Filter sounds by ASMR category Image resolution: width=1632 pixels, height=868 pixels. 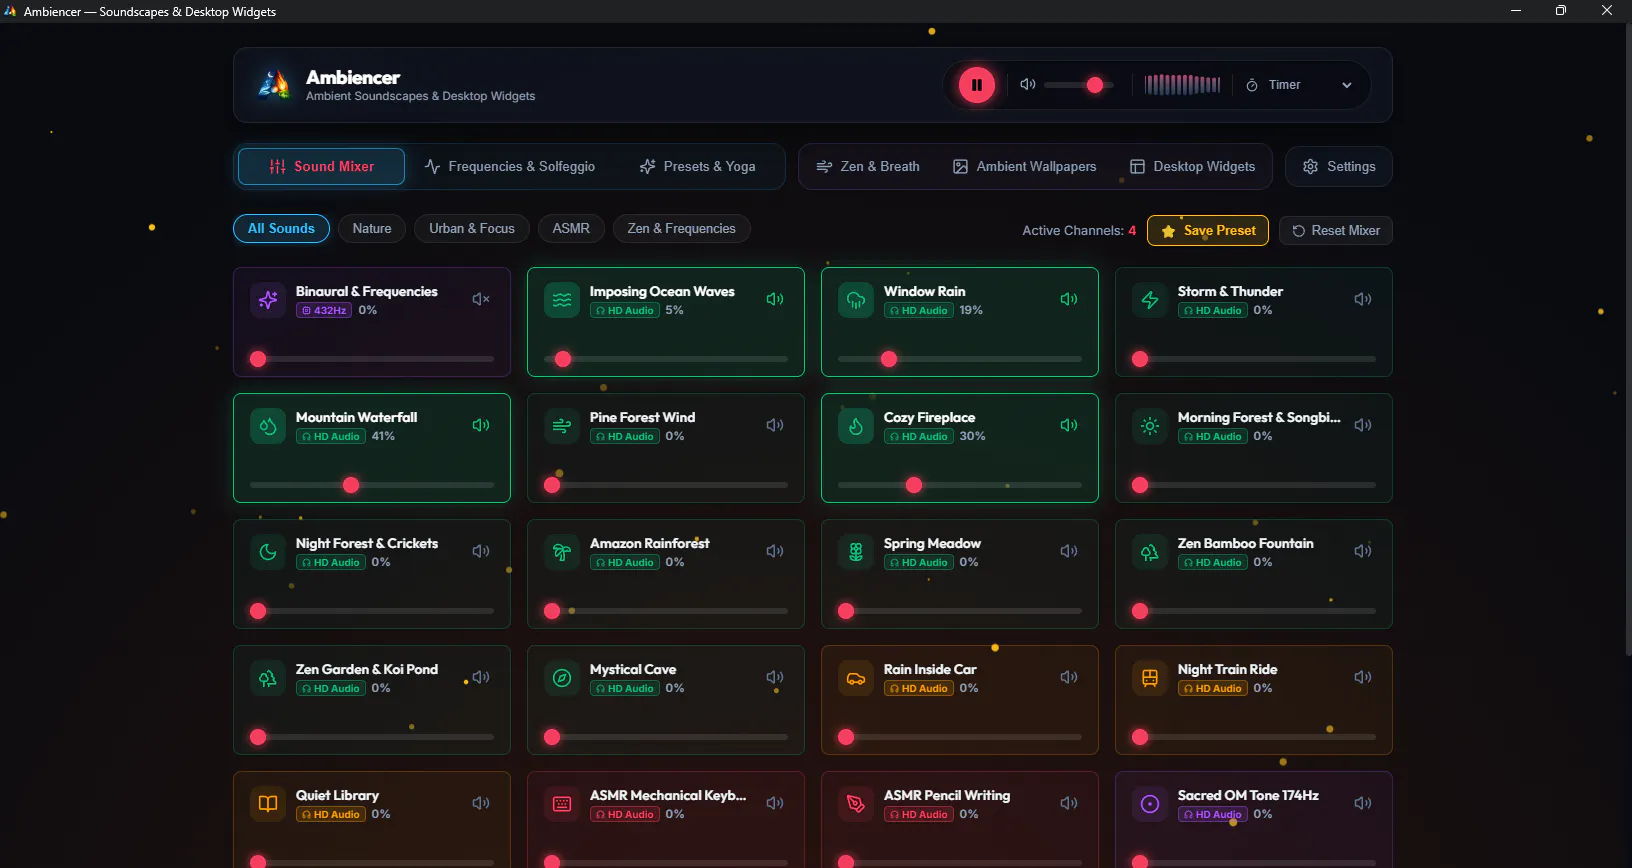tap(571, 229)
